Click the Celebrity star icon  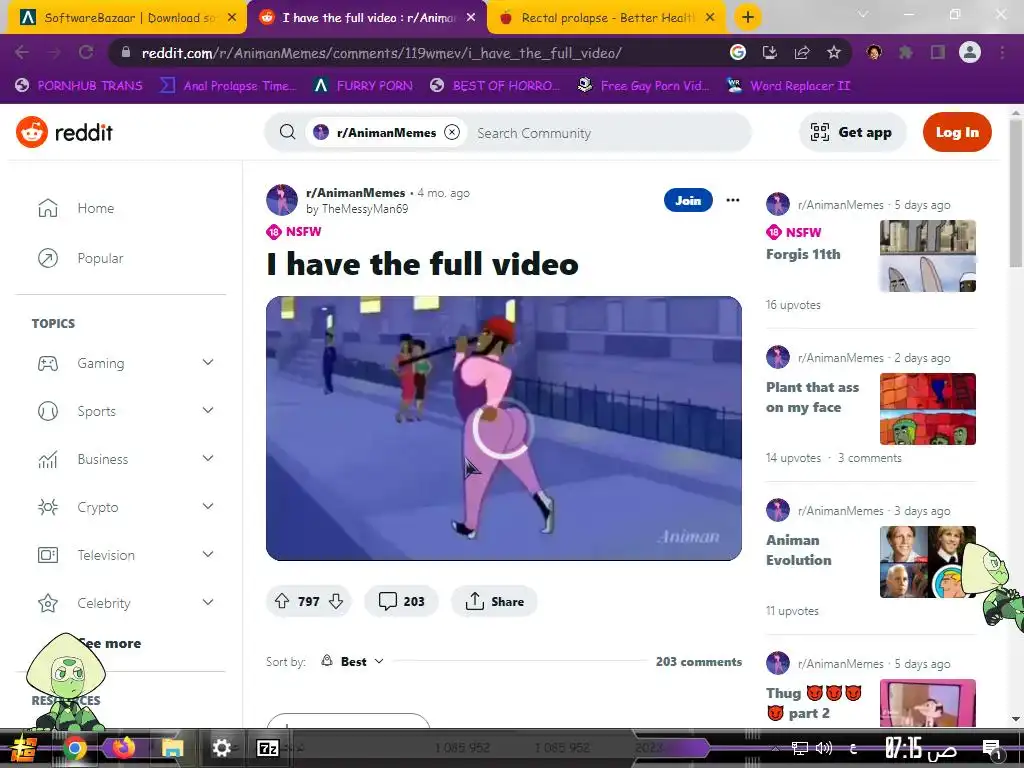48,603
